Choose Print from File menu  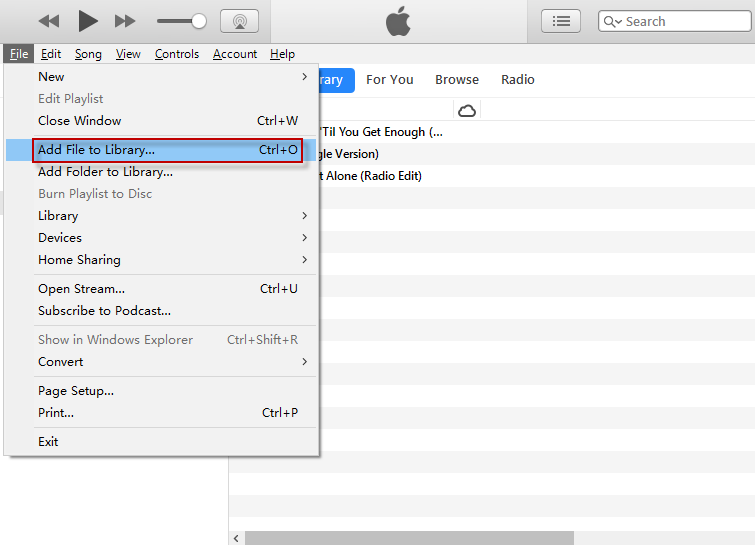[x=161, y=413]
